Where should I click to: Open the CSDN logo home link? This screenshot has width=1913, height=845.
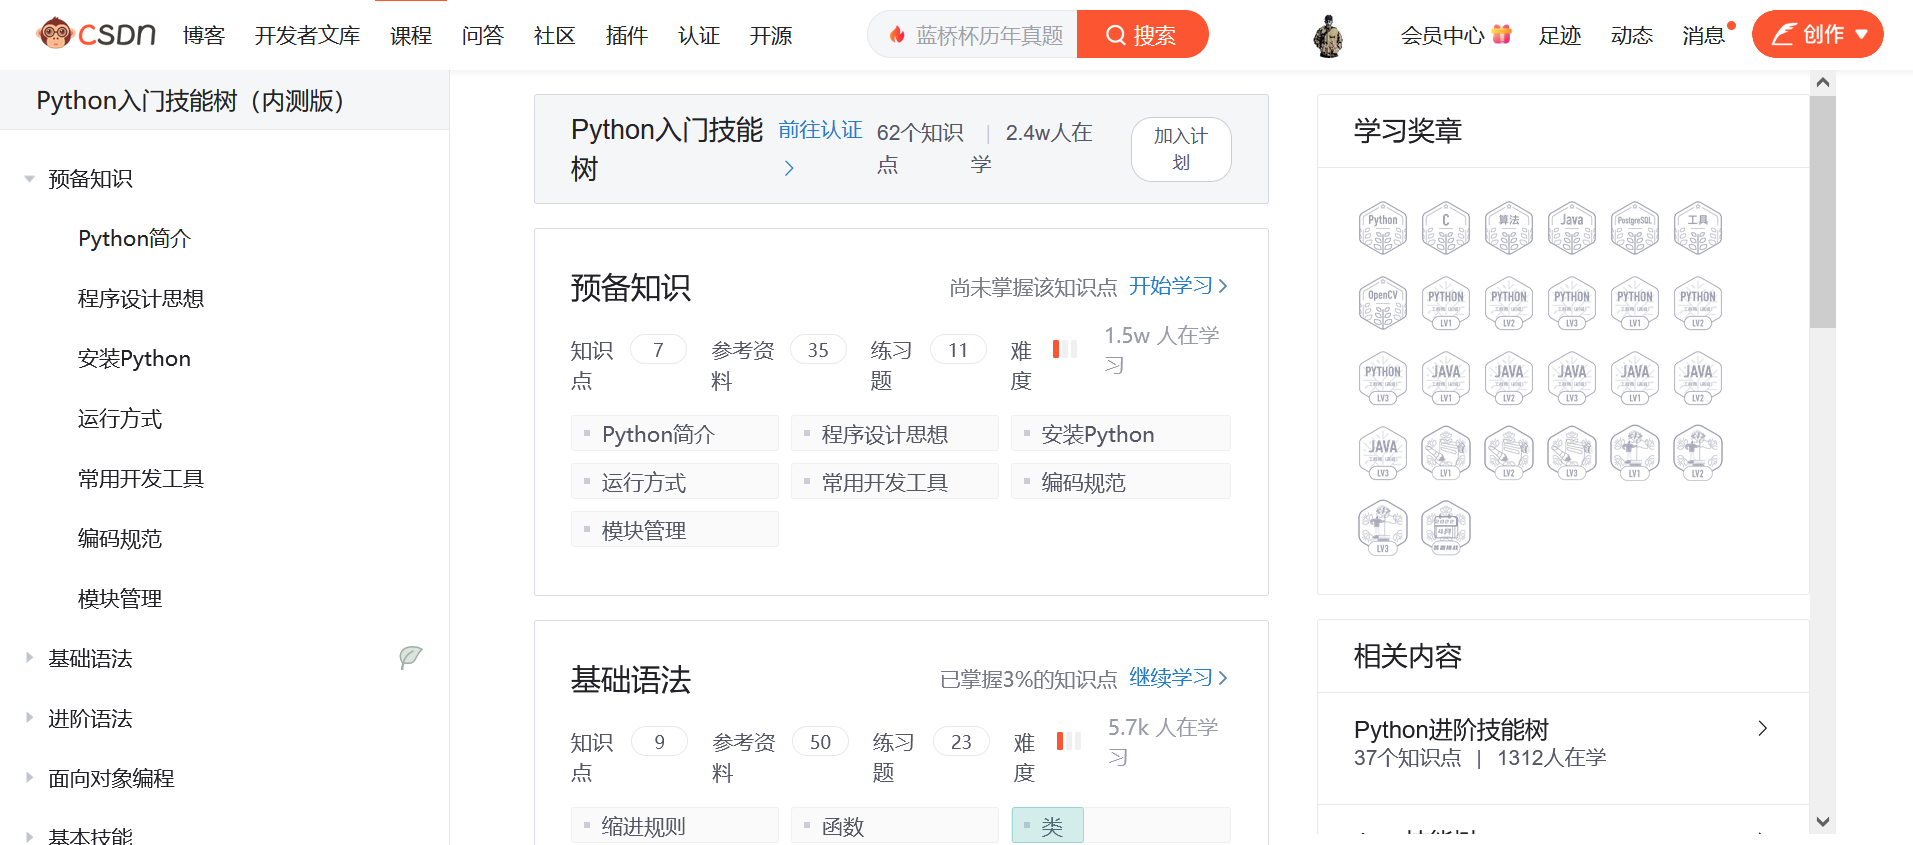(96, 34)
